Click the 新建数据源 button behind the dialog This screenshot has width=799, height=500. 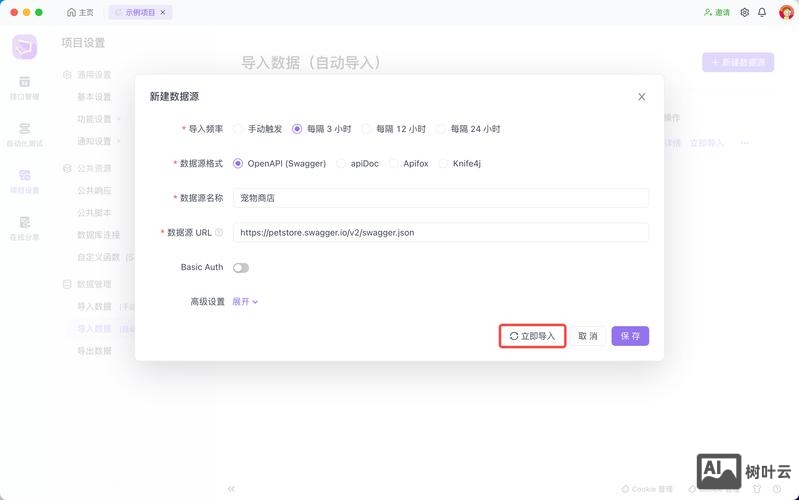[738, 62]
